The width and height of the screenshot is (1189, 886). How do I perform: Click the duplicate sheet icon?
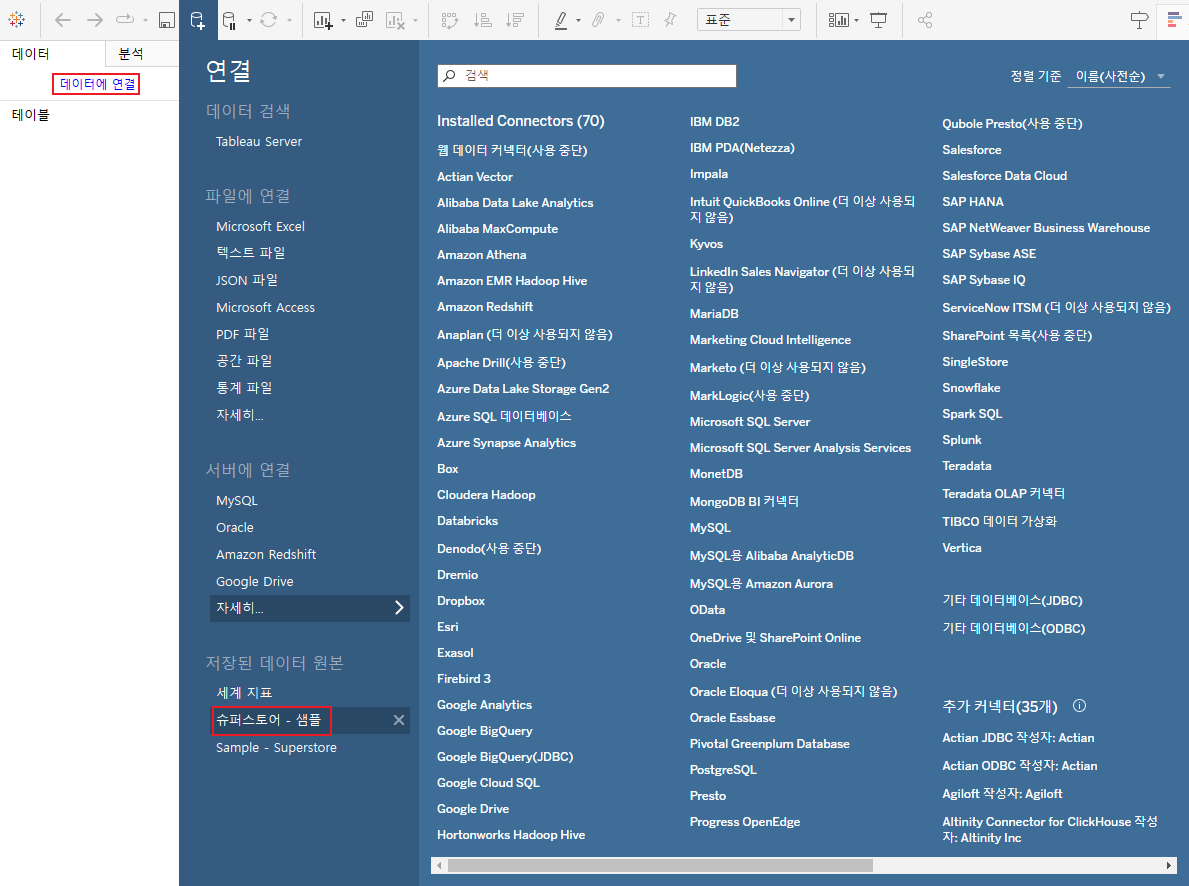pyautogui.click(x=364, y=20)
